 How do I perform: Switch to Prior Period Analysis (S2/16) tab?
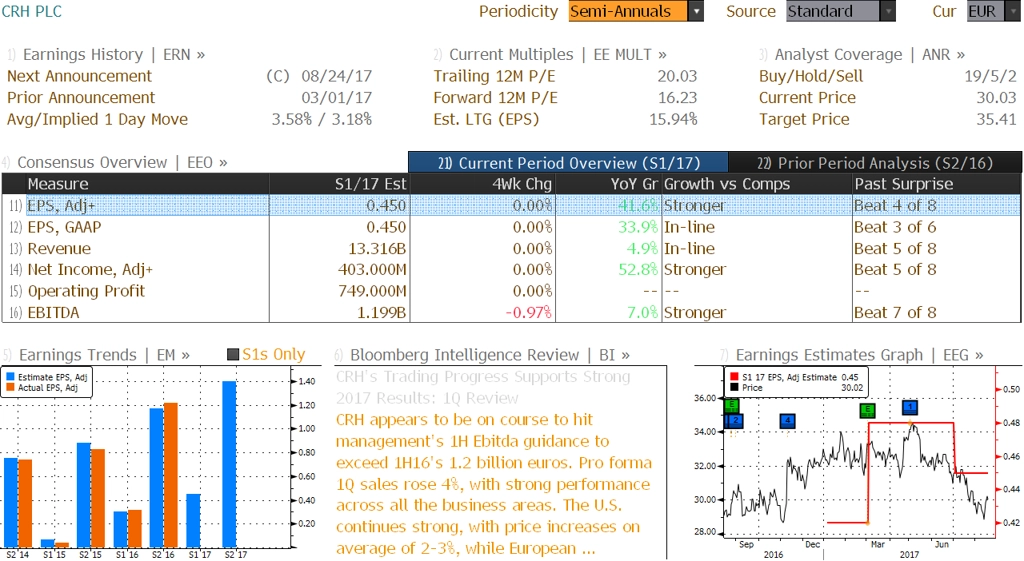(x=875, y=163)
